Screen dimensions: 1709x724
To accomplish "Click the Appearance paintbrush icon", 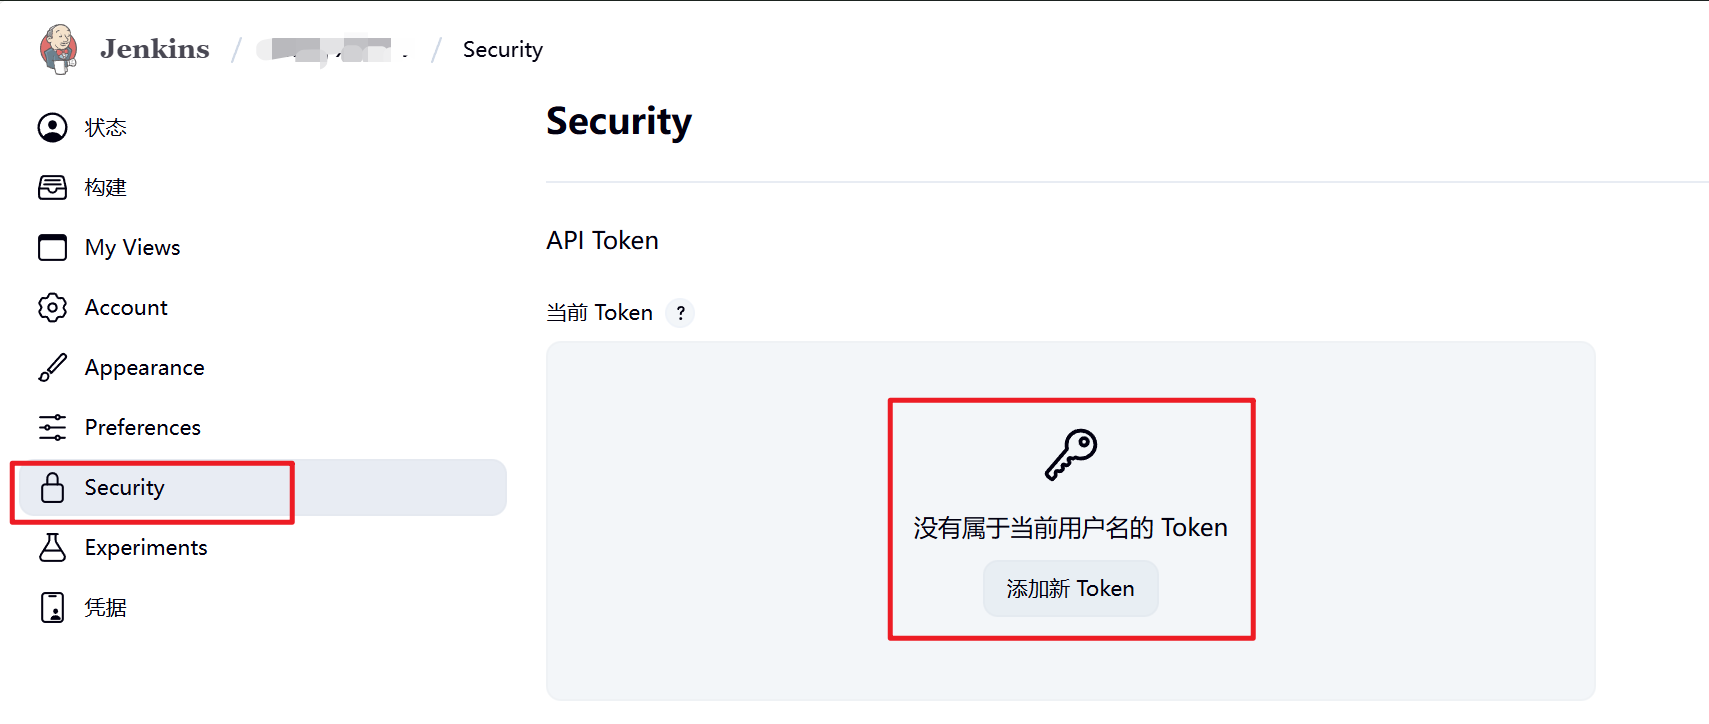I will tap(52, 368).
